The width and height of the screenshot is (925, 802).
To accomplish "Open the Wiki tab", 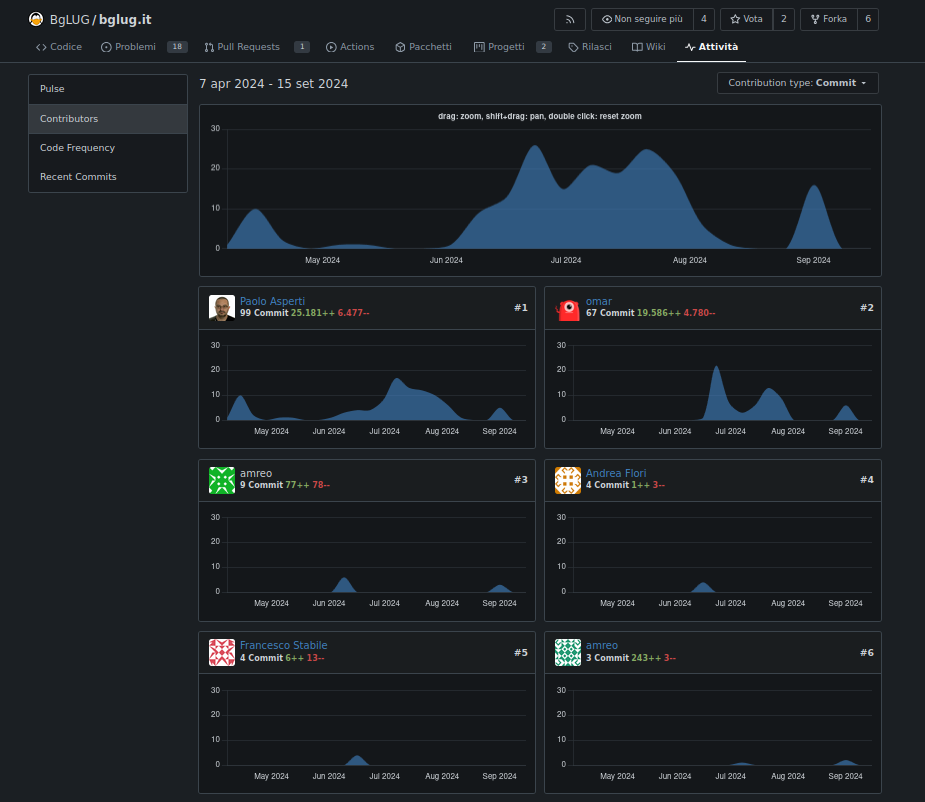I will [649, 47].
